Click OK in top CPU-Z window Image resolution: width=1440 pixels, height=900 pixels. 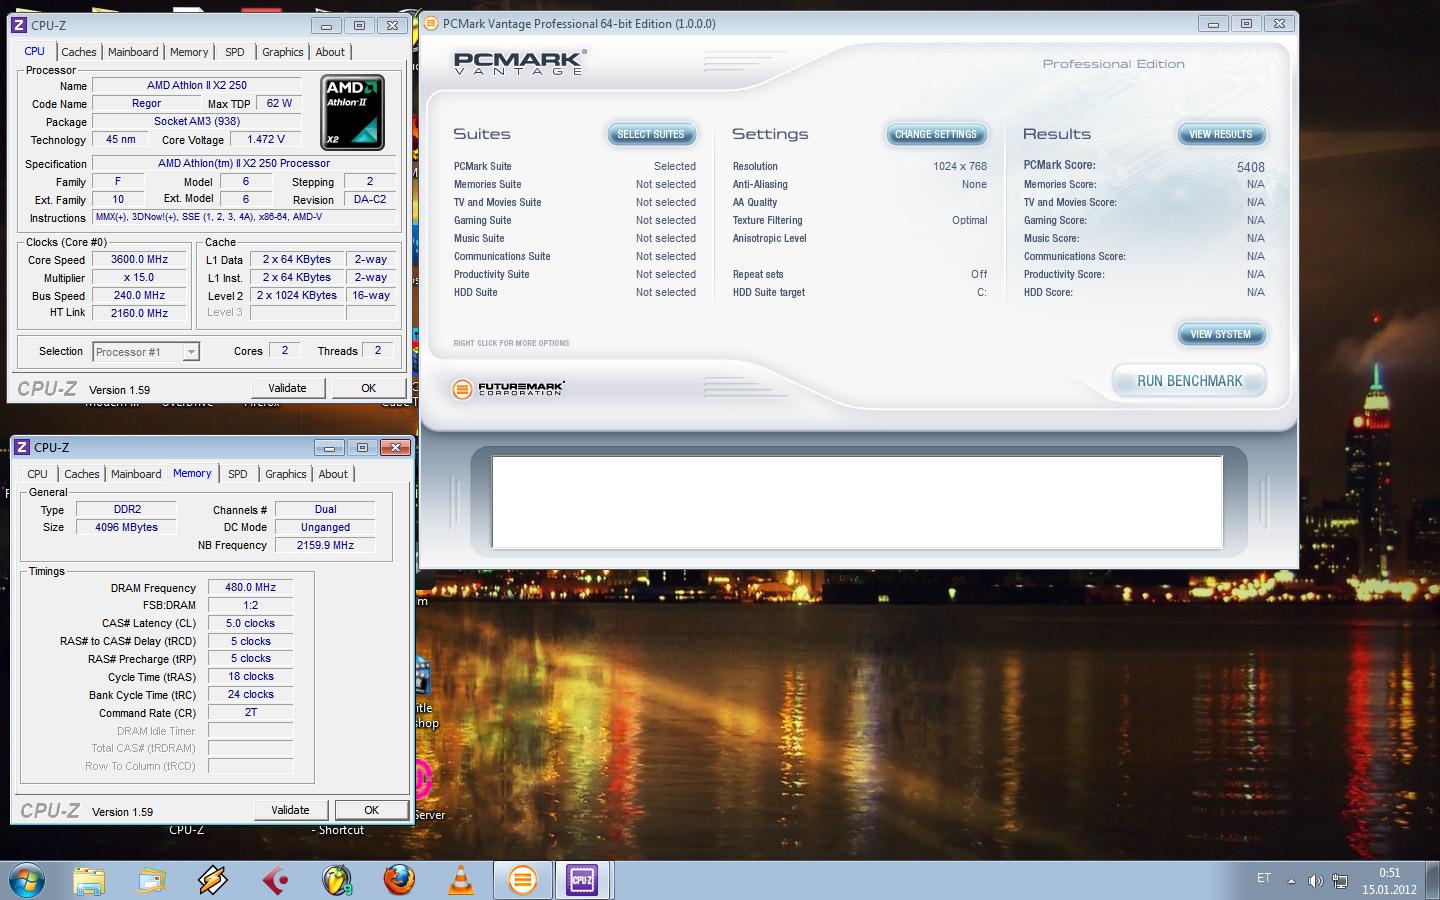pos(368,388)
